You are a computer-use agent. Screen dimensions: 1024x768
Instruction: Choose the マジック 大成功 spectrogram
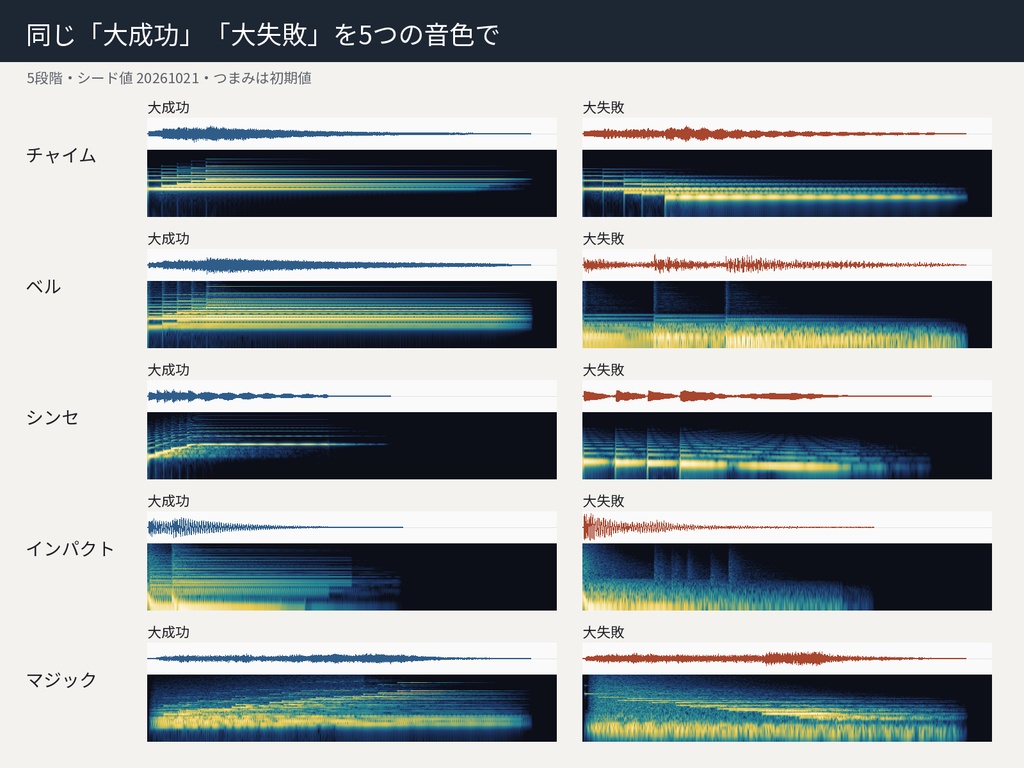click(x=352, y=709)
